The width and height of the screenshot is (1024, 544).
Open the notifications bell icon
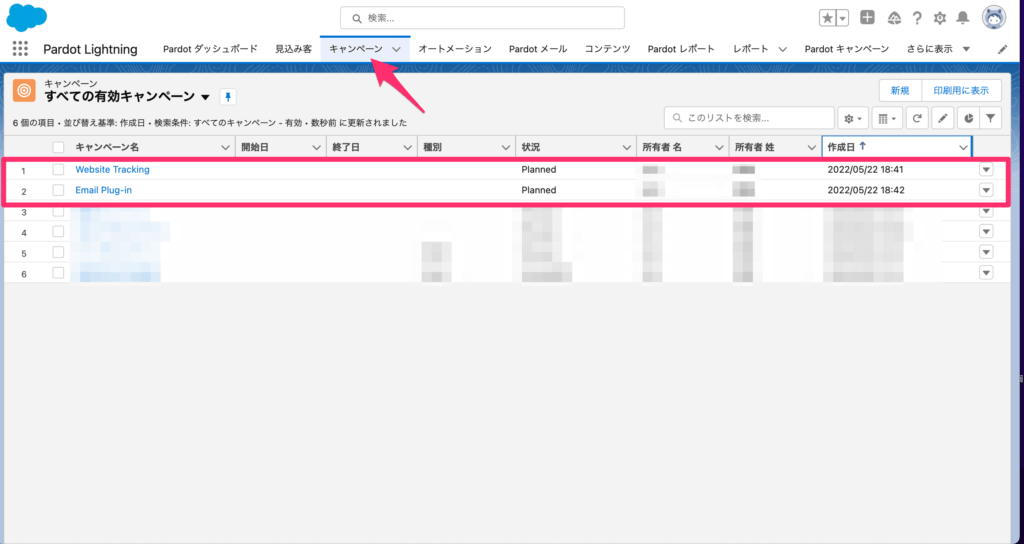click(x=963, y=18)
